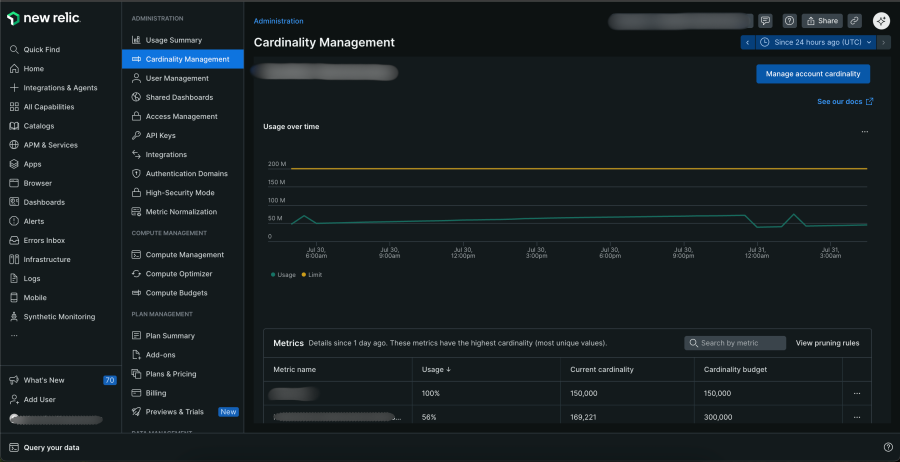The image size is (900, 462).
Task: Open help question mark in header
Action: tap(790, 21)
